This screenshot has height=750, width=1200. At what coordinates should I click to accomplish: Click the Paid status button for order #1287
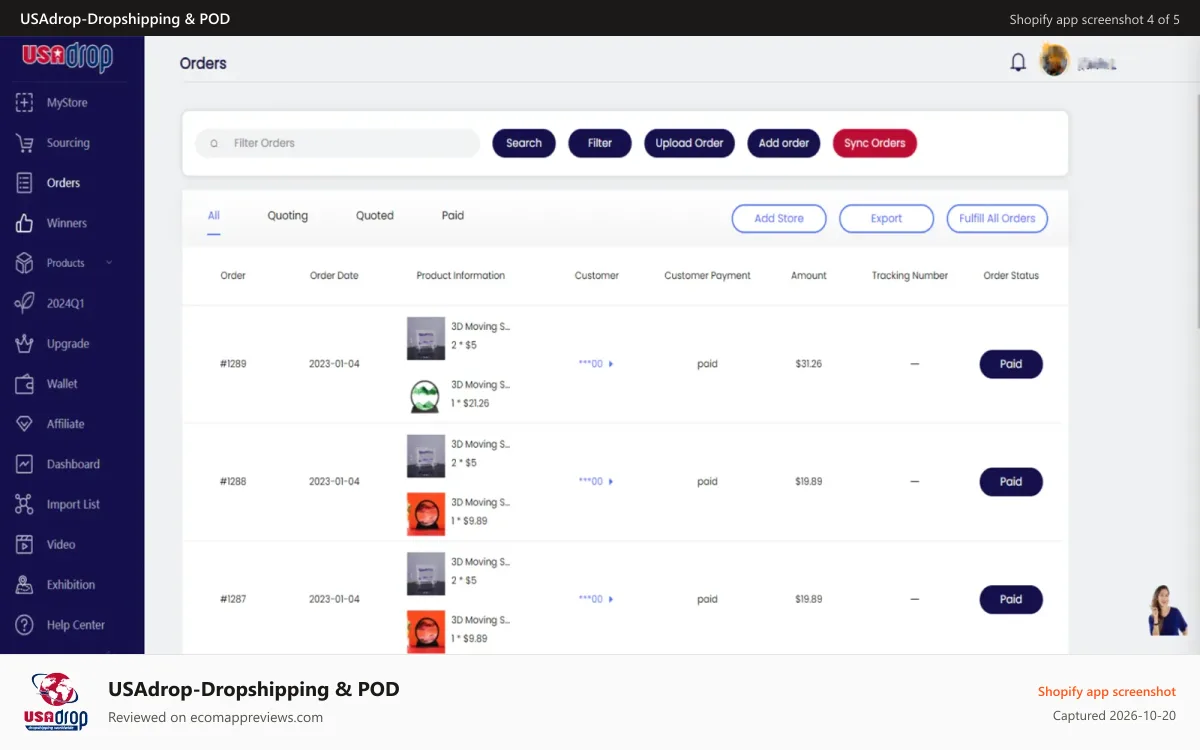coord(1011,599)
